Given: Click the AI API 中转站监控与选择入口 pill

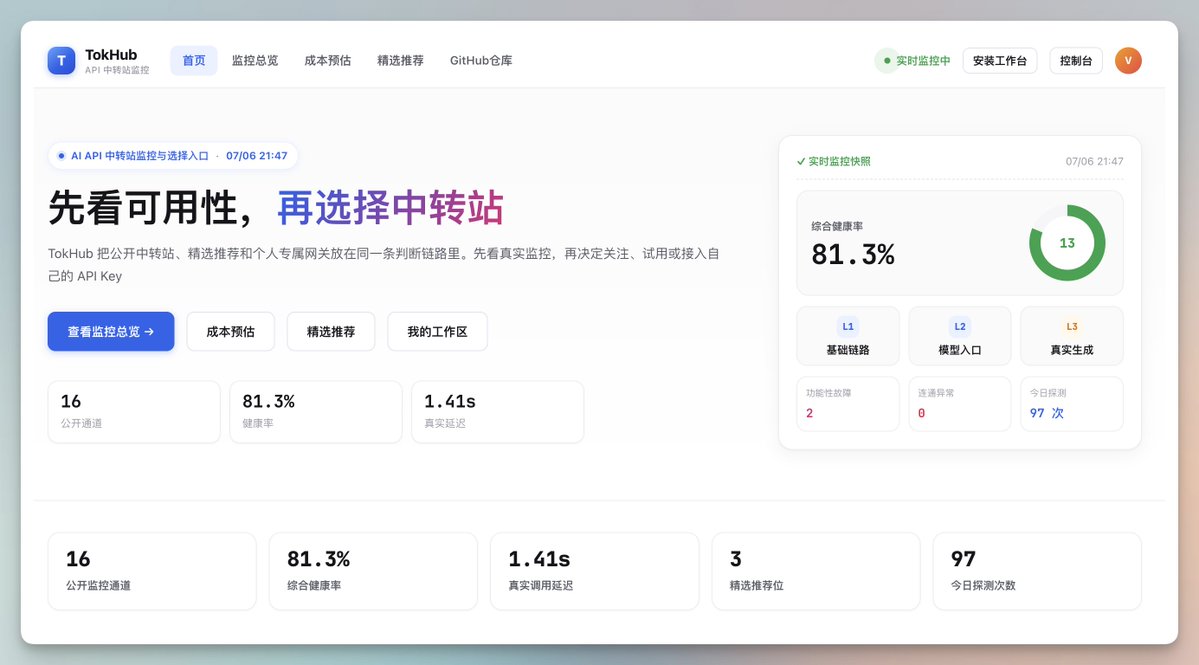Looking at the screenshot, I should point(173,155).
